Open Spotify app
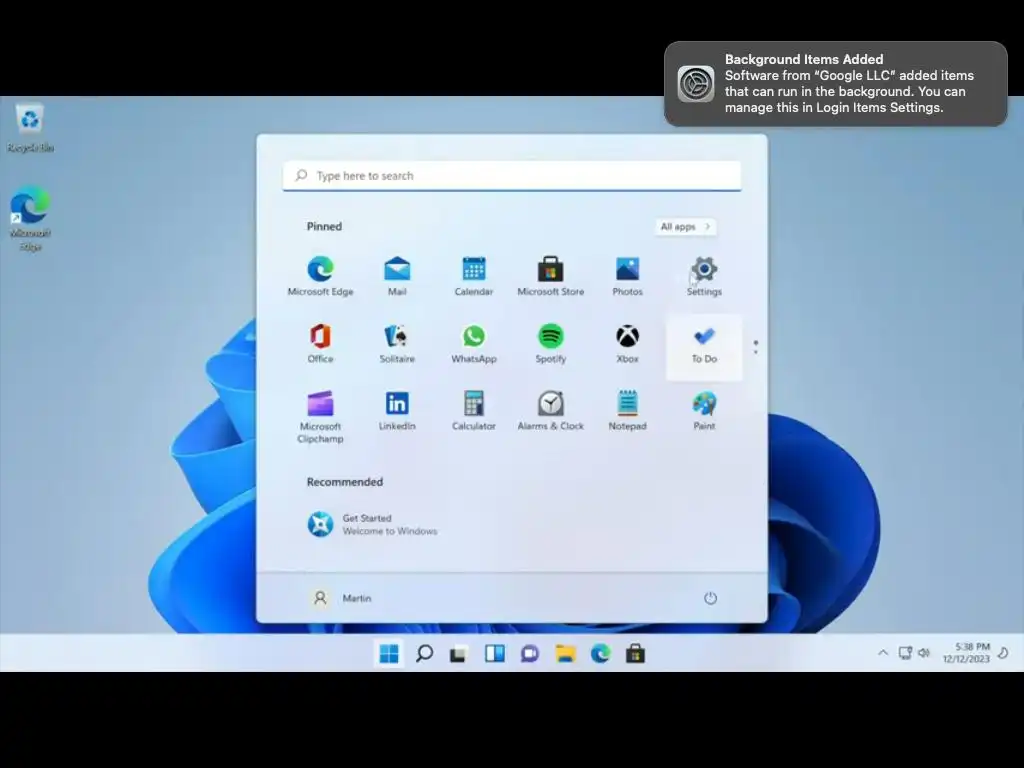 coord(551,344)
